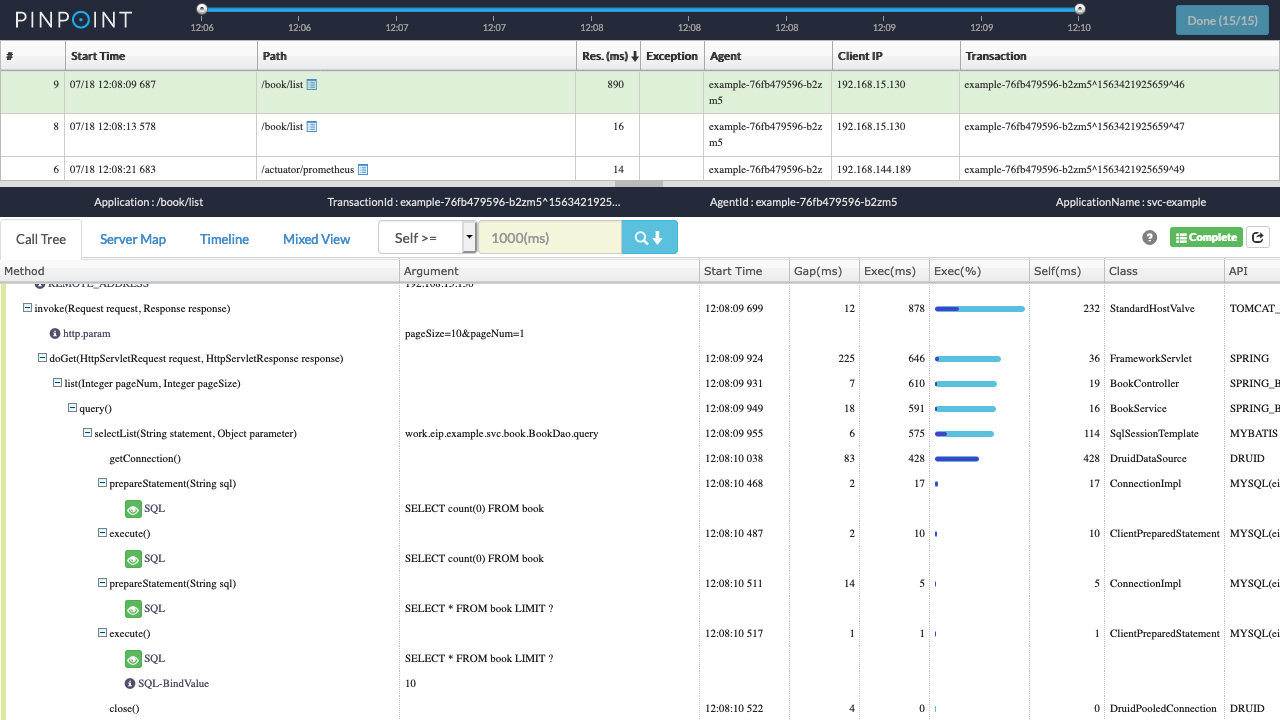Collapse the doGet method node
The height and width of the screenshot is (720, 1280).
(43, 359)
